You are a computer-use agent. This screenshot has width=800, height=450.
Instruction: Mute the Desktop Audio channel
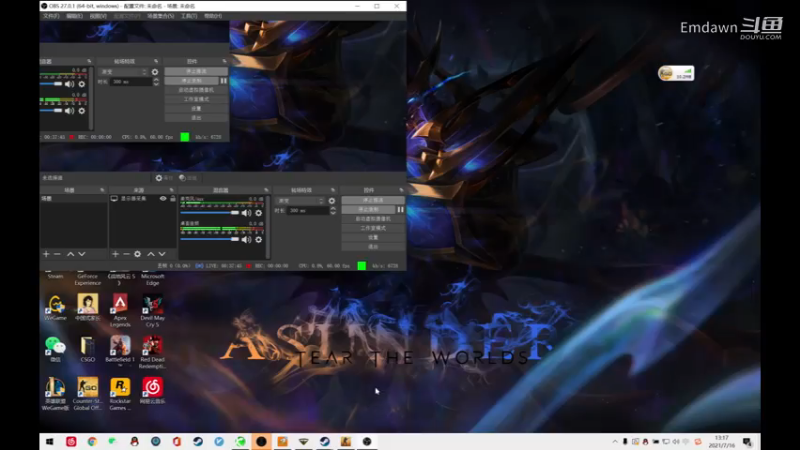[x=246, y=239]
